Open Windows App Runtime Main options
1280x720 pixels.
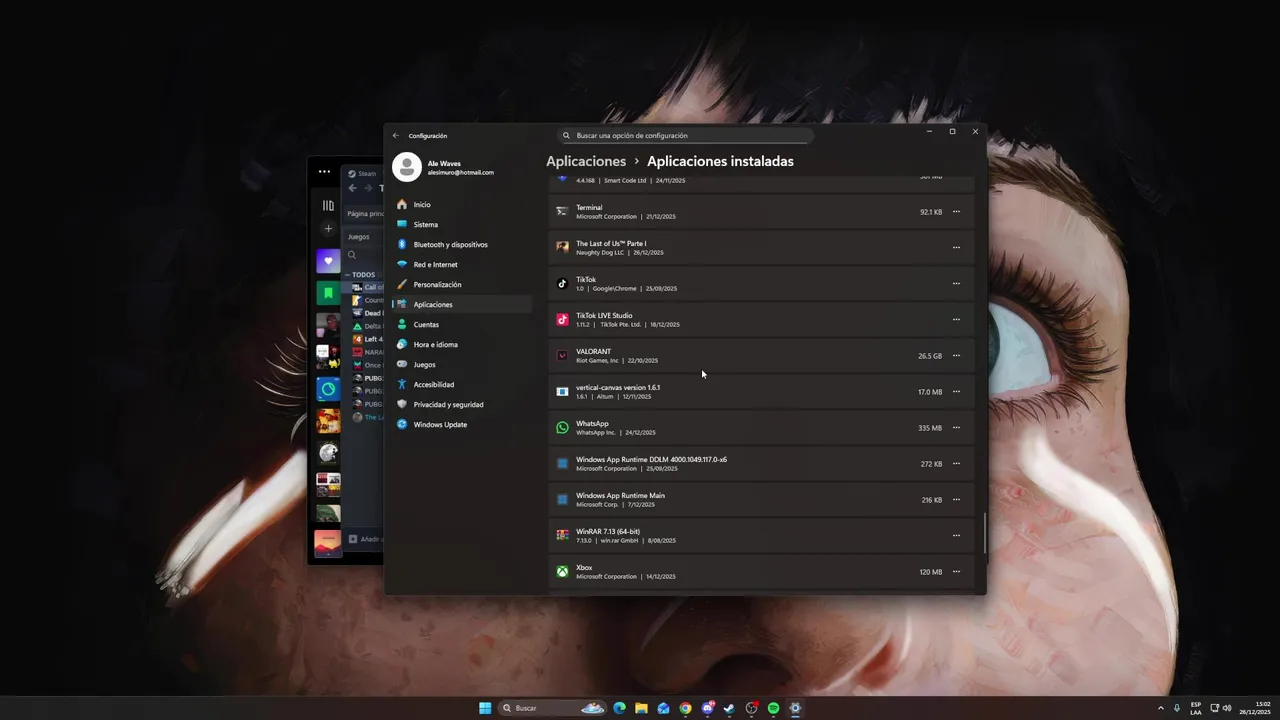956,500
